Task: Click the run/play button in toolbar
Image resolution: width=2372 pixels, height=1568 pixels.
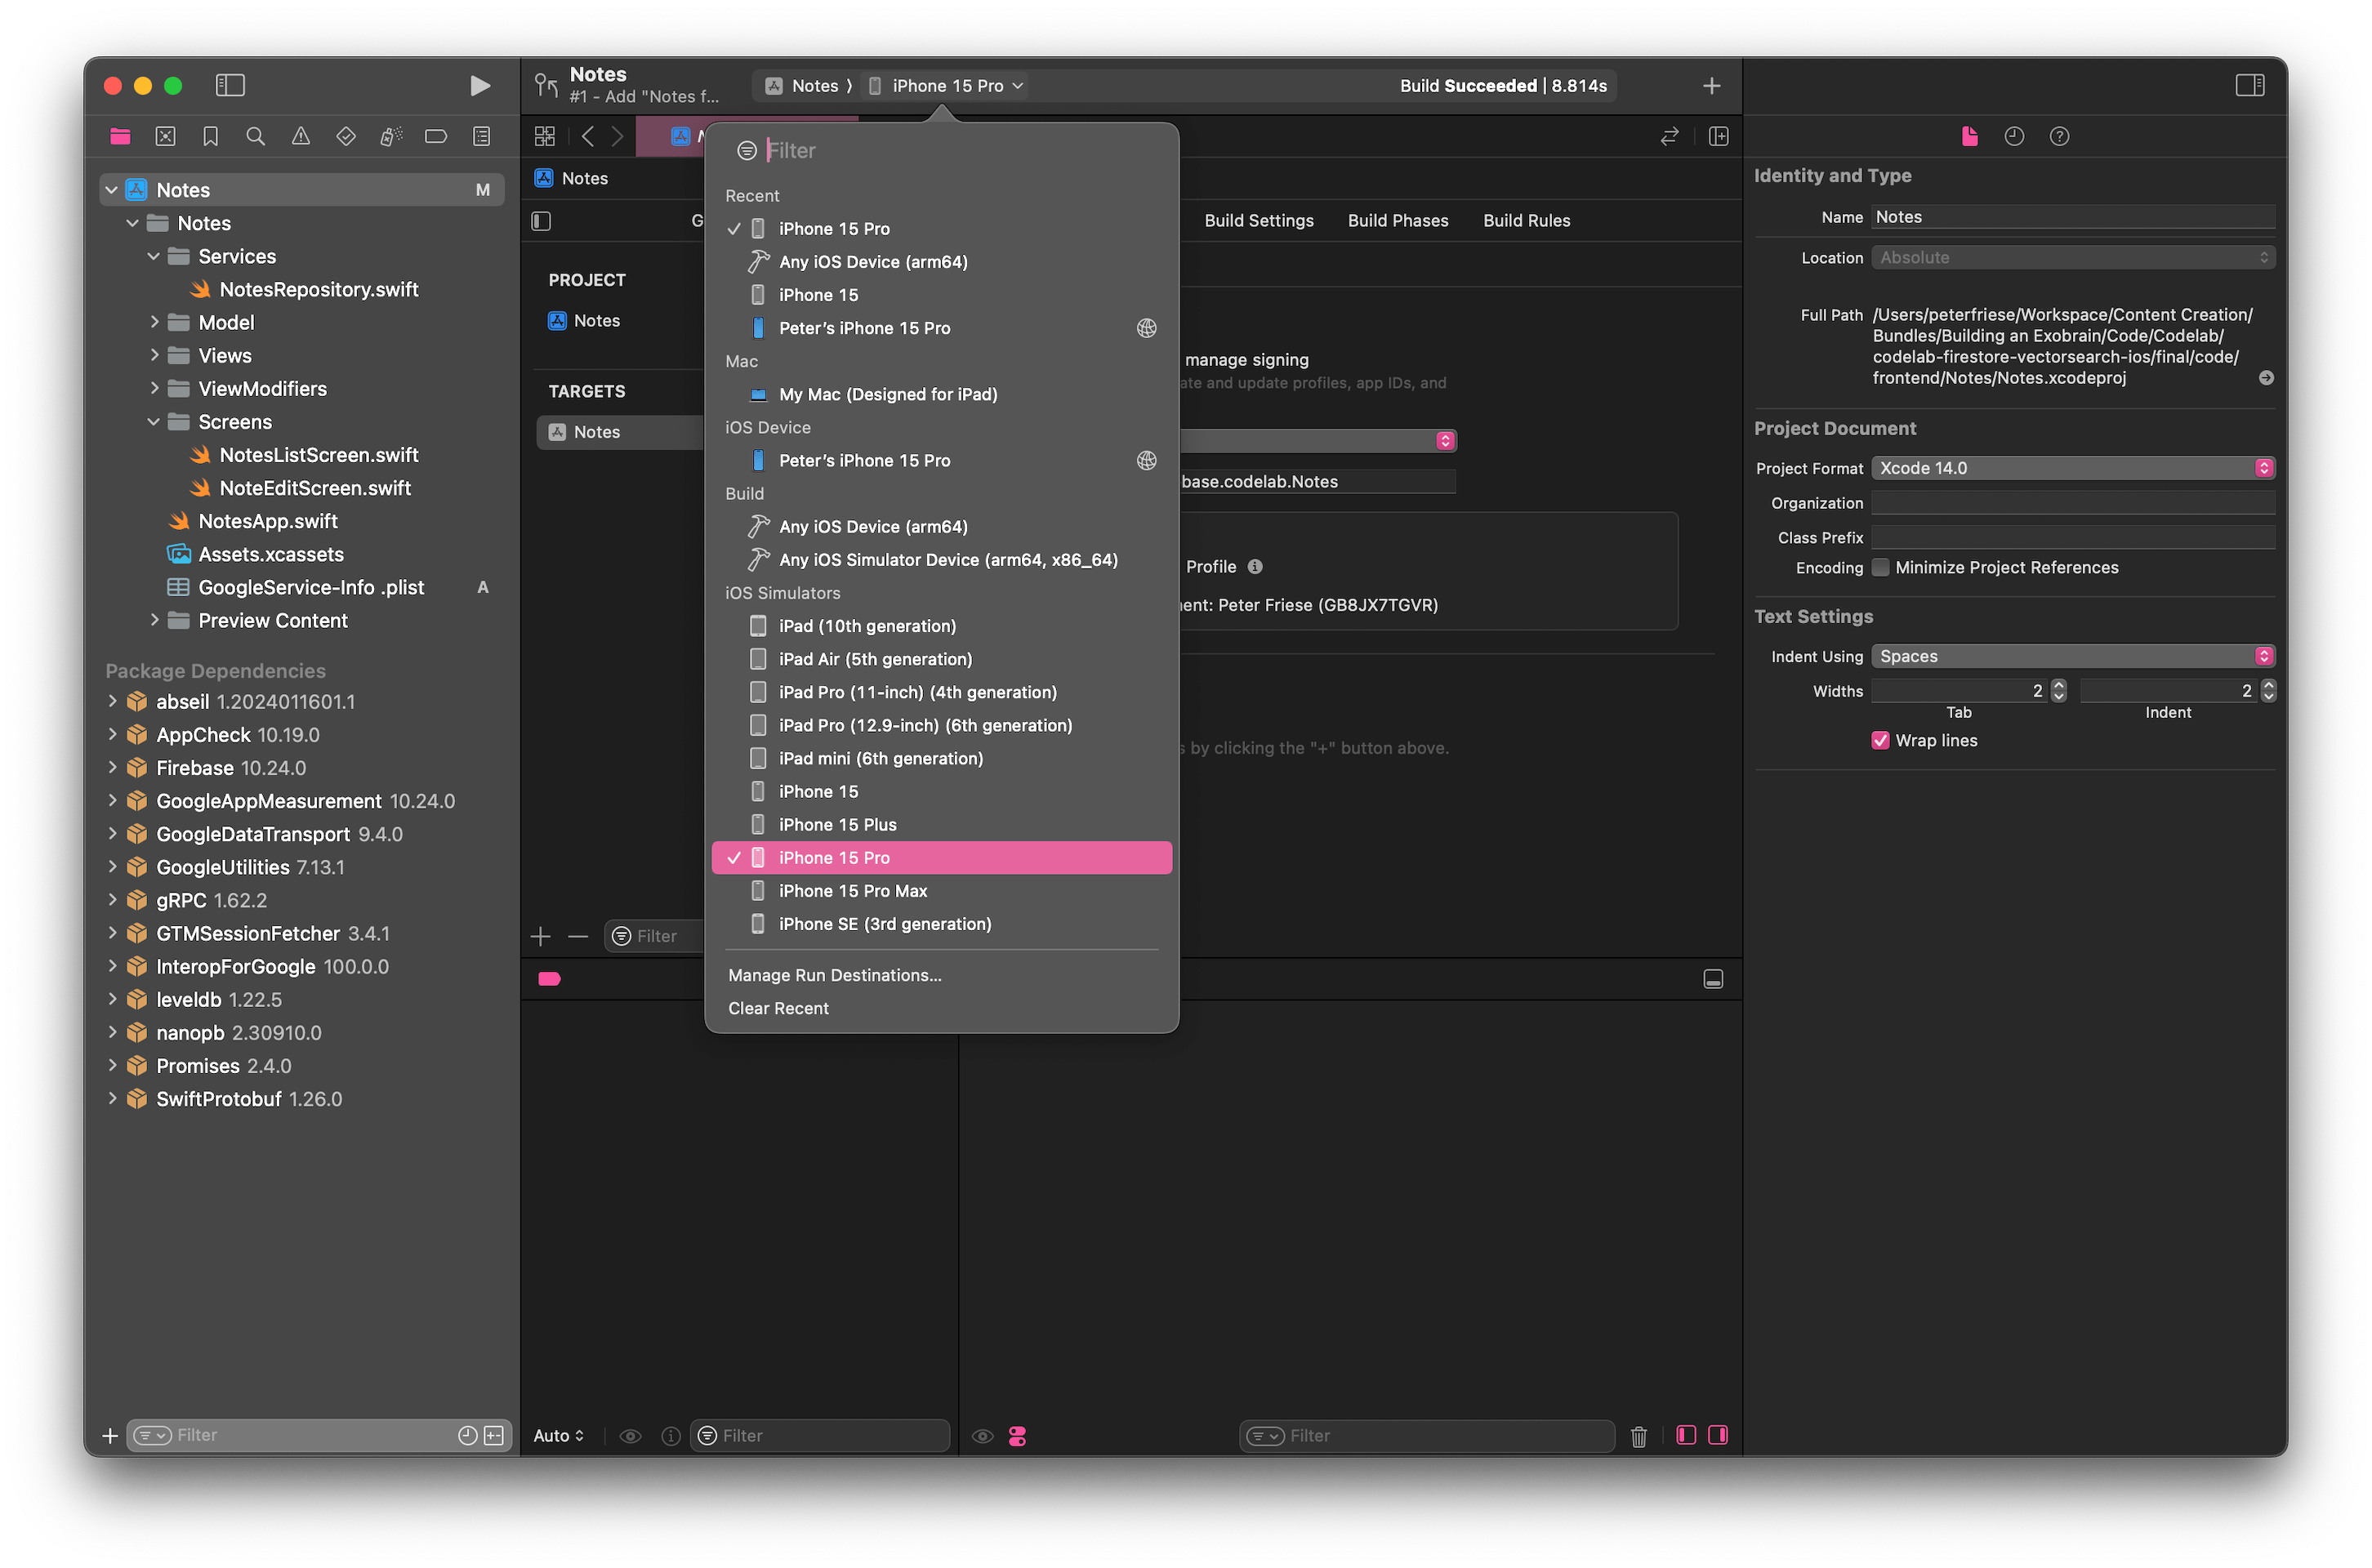Action: [481, 84]
